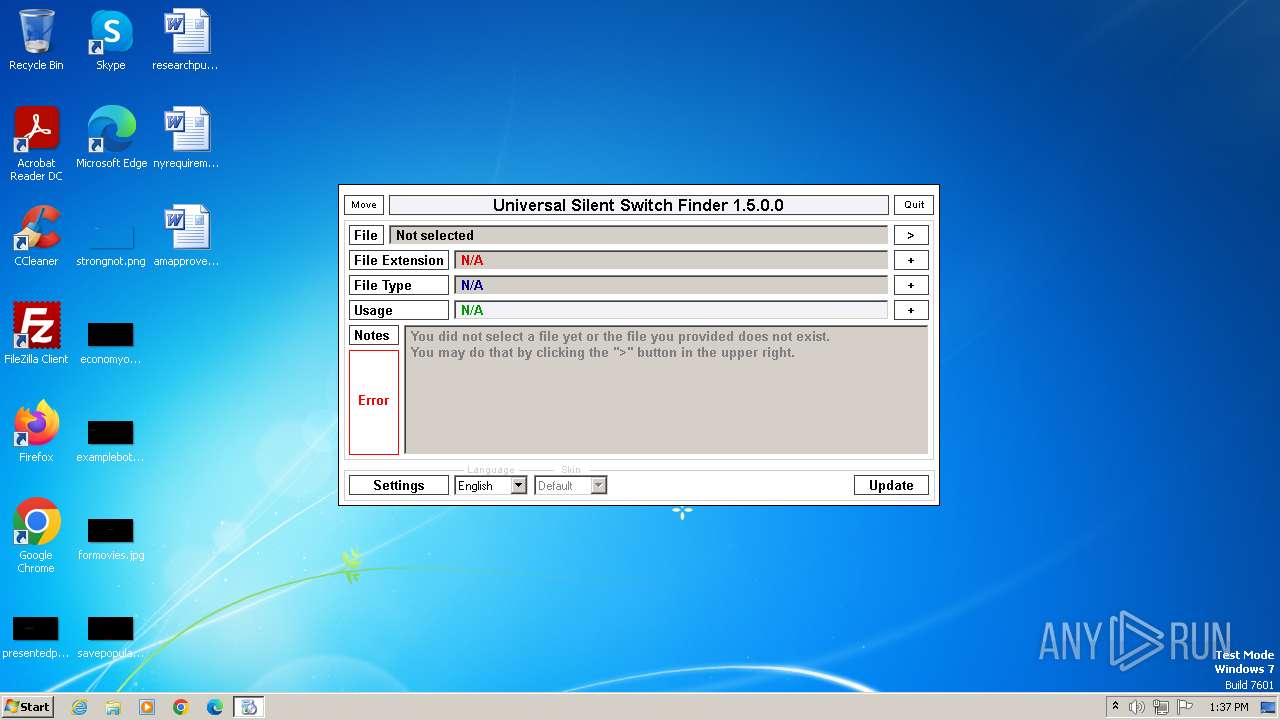Click inside the Notes message area
This screenshot has height=720, width=1280.
(666, 390)
